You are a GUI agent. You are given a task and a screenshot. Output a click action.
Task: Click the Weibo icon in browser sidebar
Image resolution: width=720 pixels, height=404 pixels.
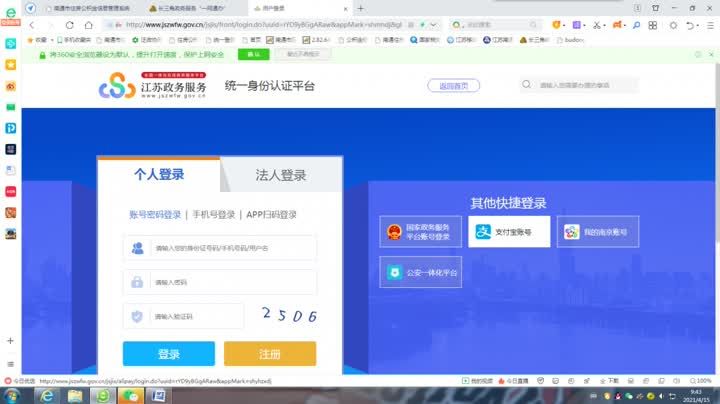coord(11,86)
